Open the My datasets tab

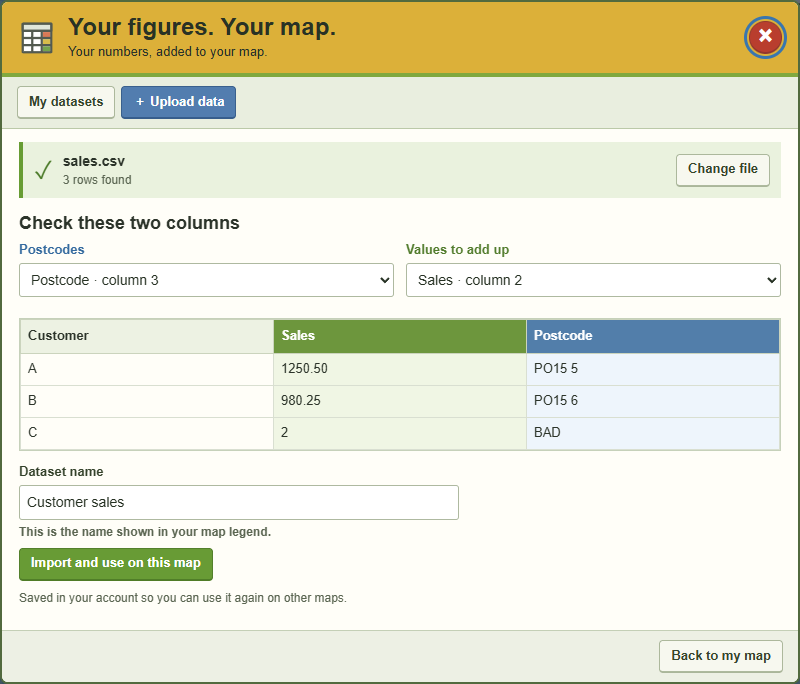coord(66,102)
